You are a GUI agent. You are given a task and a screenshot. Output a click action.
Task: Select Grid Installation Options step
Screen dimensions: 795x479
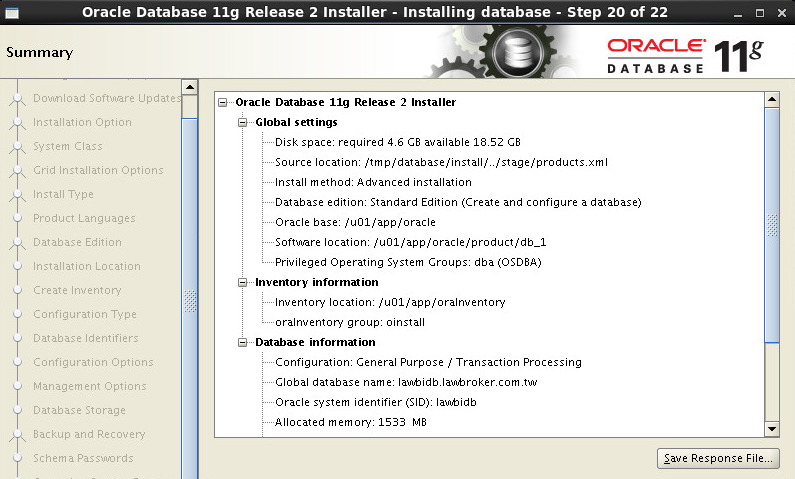(x=98, y=170)
